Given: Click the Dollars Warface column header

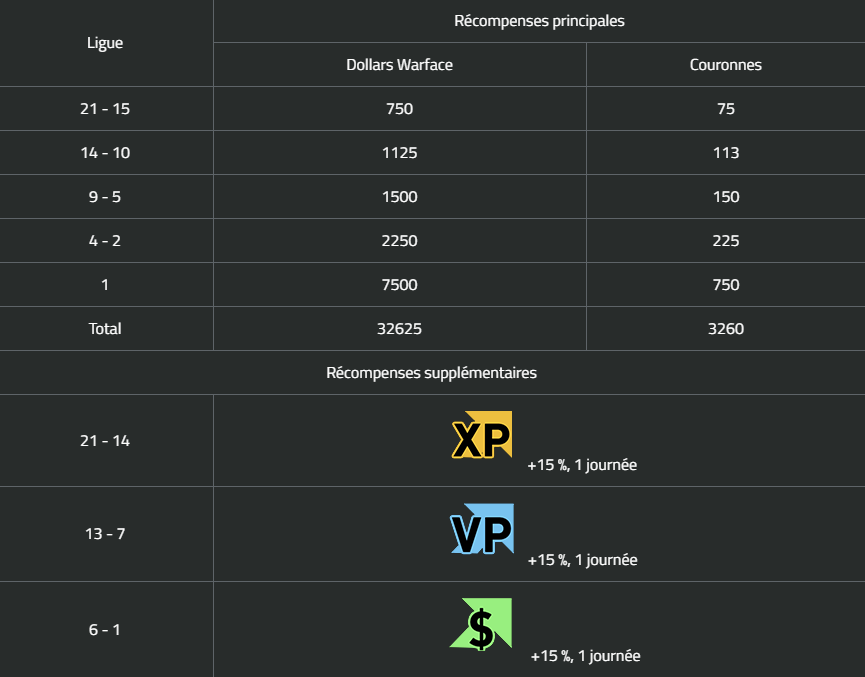Looking at the screenshot, I should (399, 65).
